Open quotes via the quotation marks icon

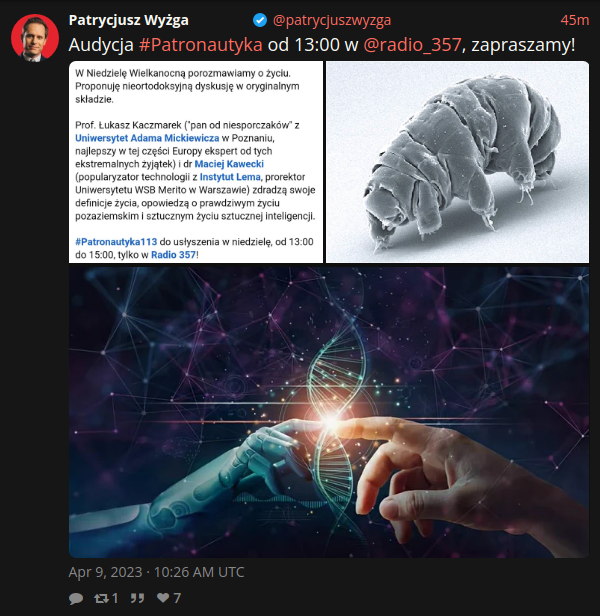point(137,598)
